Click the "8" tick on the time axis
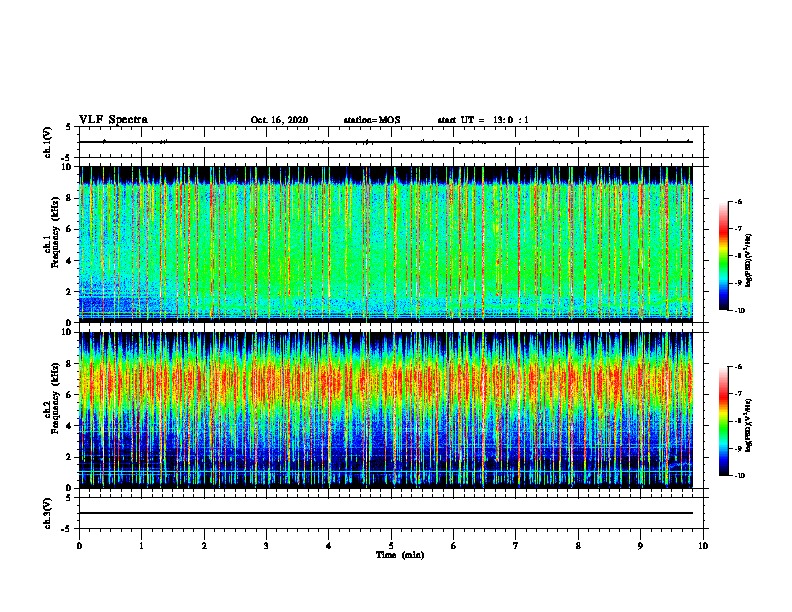The width and height of the screenshot is (792, 612). coord(578,546)
